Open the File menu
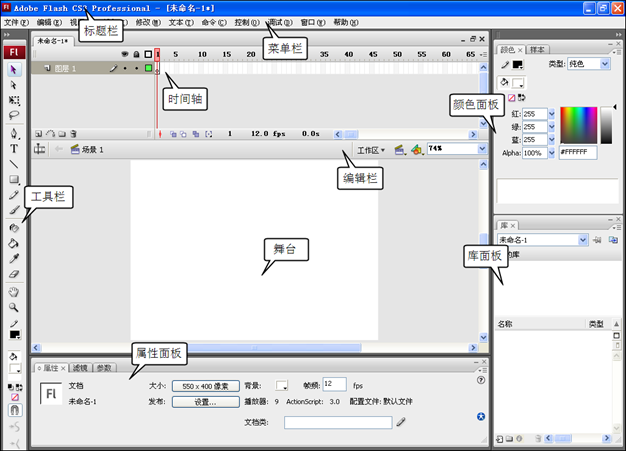The image size is (626, 451). (16, 22)
